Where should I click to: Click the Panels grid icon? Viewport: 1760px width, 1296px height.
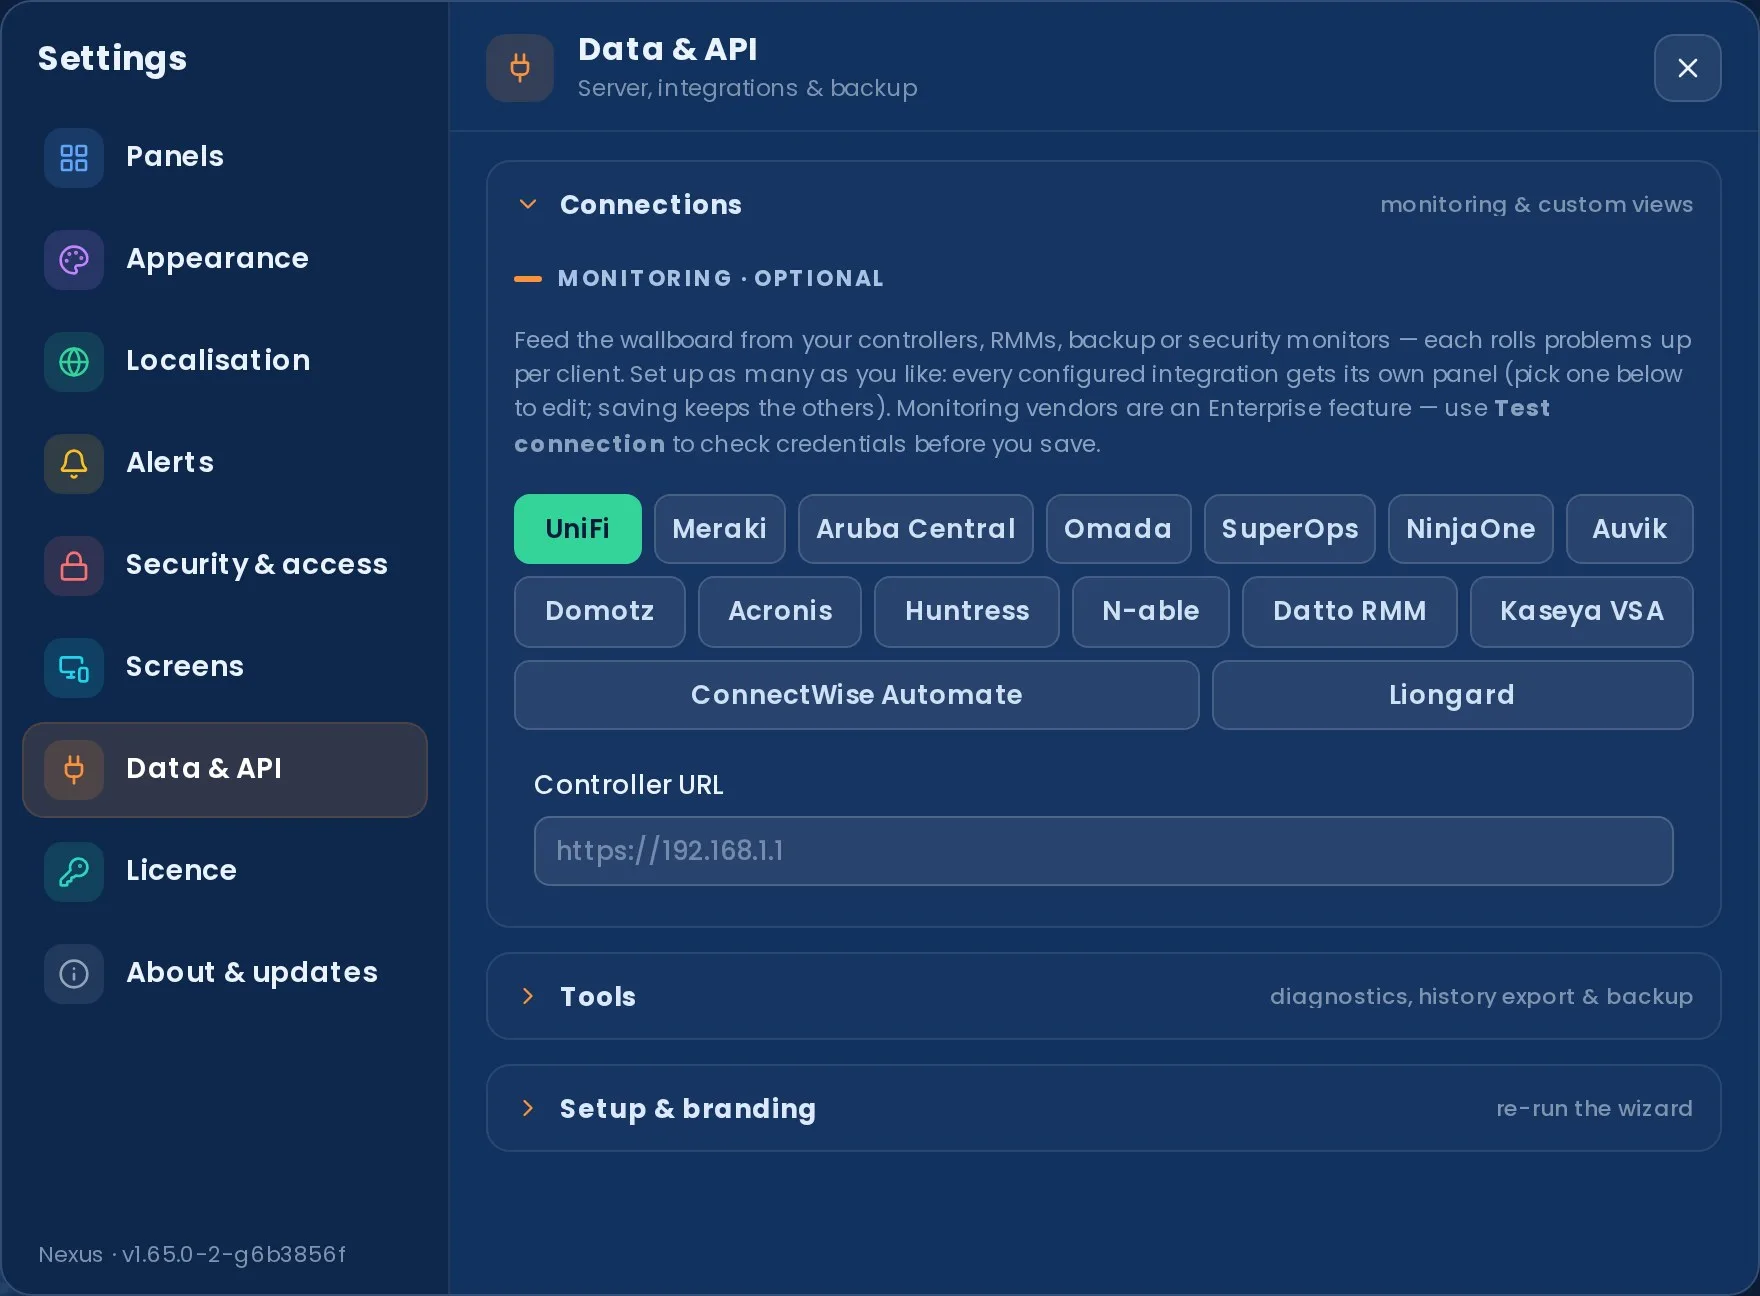74,157
